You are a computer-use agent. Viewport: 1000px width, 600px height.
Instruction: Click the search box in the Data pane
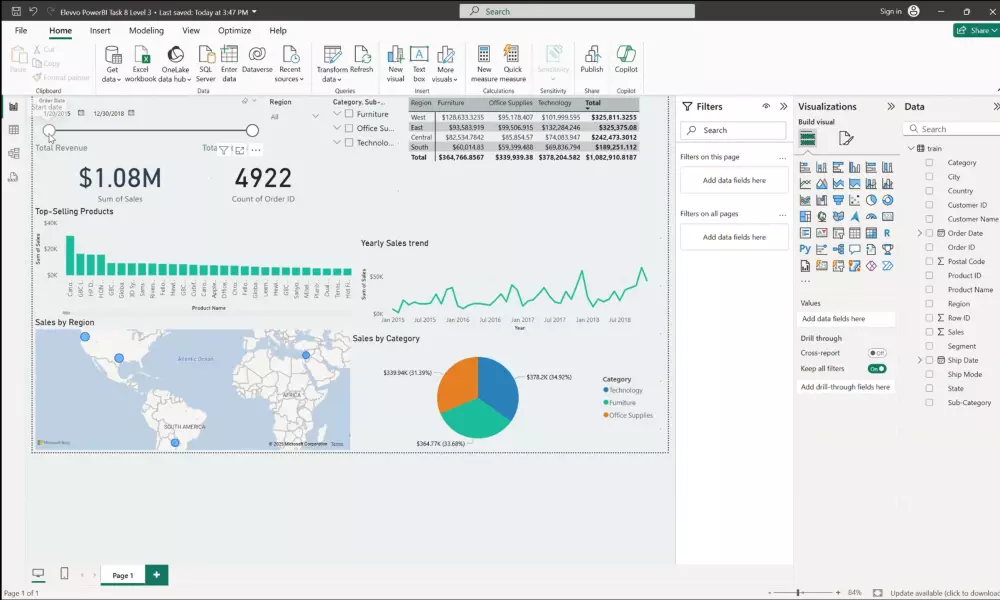pos(952,128)
